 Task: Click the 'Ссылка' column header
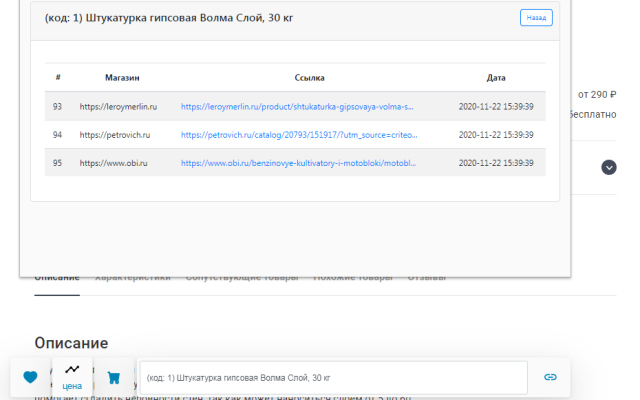pyautogui.click(x=309, y=77)
